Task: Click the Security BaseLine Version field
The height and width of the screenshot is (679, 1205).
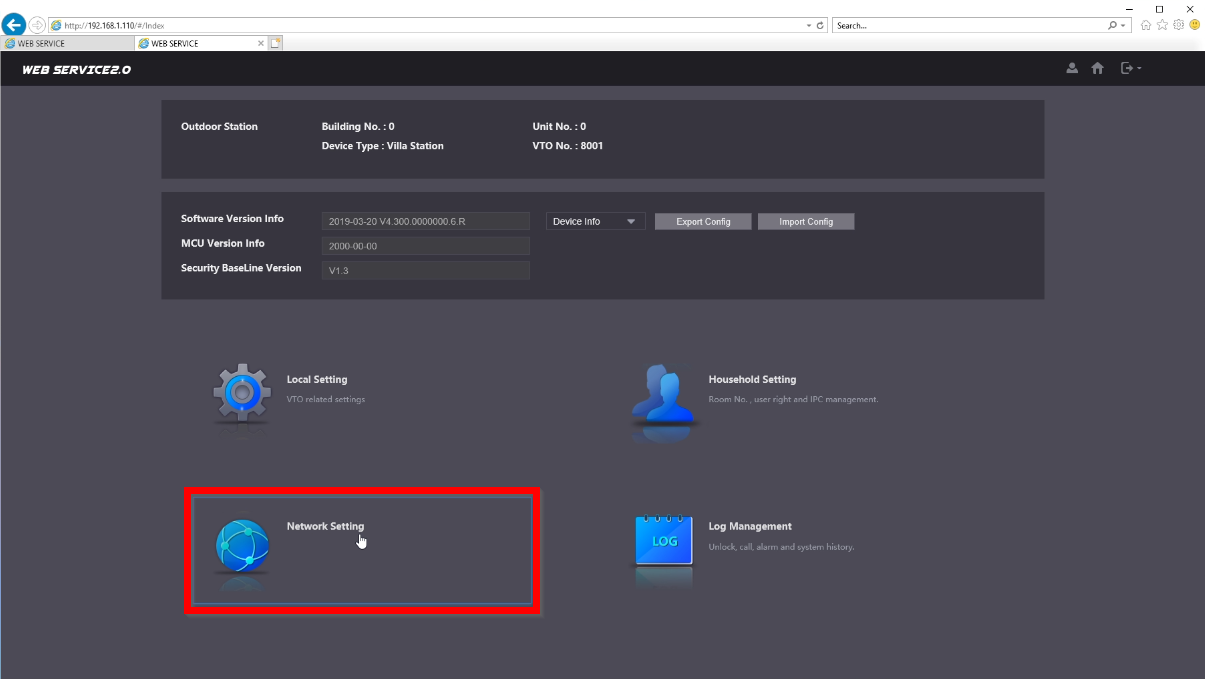Action: coord(426,270)
